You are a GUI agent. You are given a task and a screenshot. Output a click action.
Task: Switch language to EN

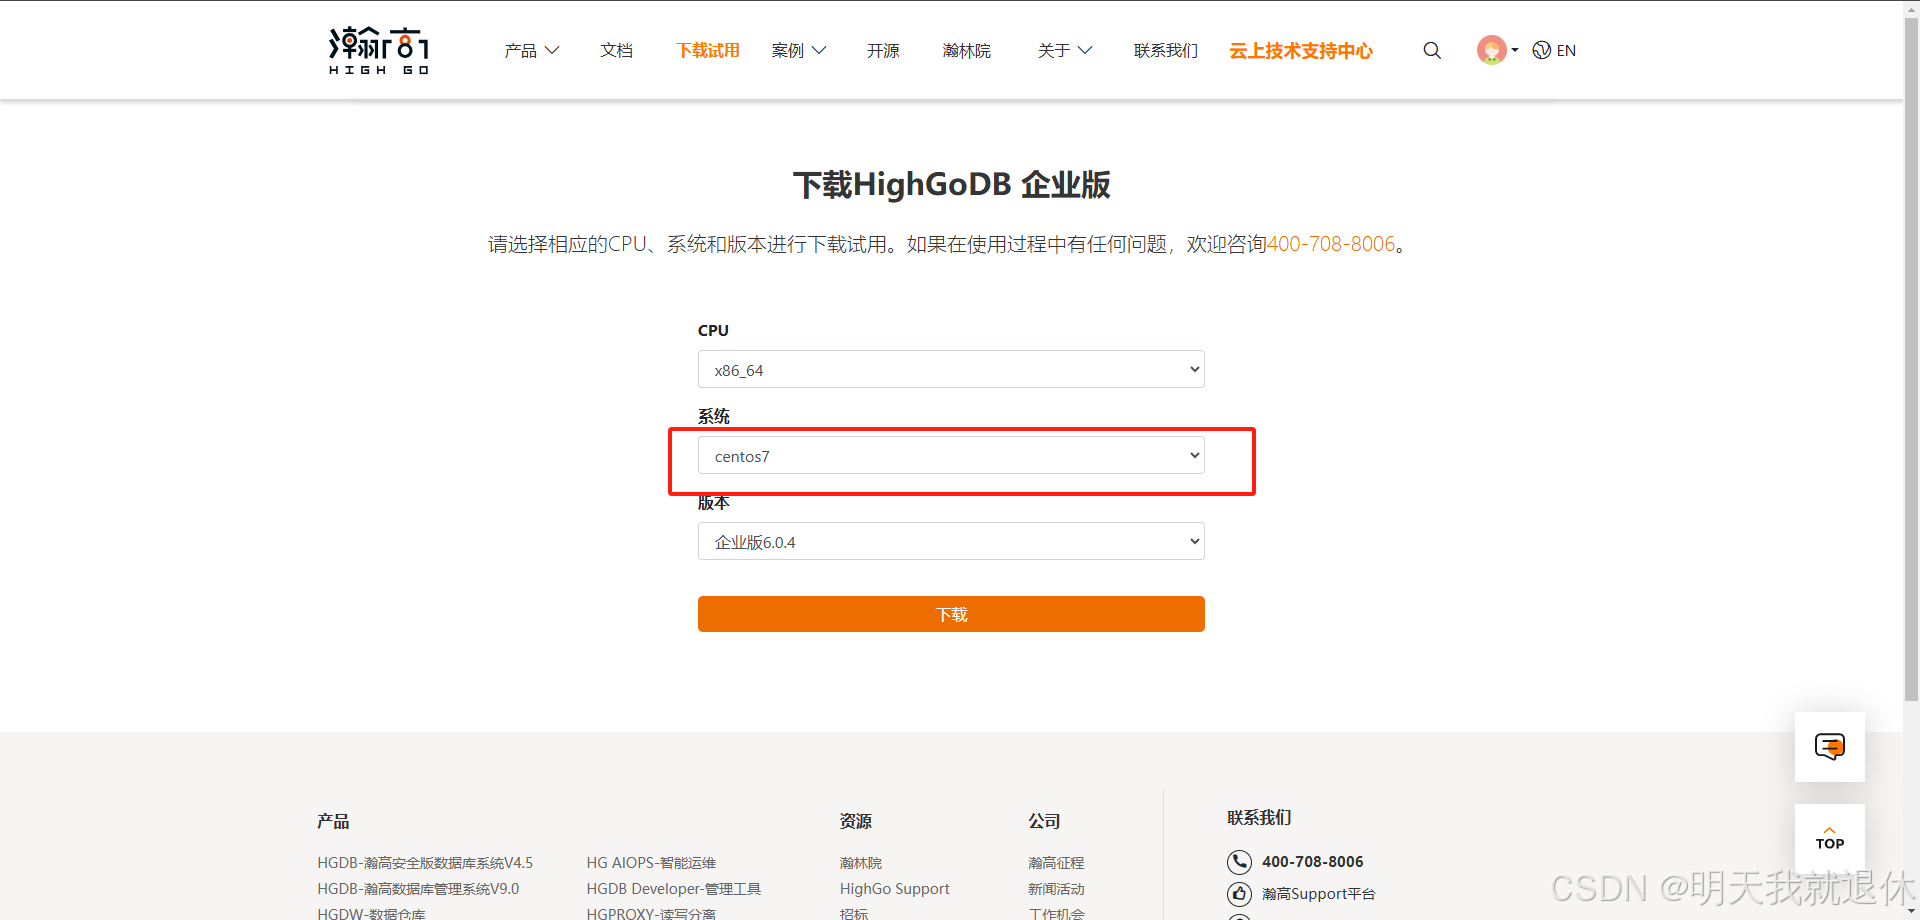point(1554,50)
